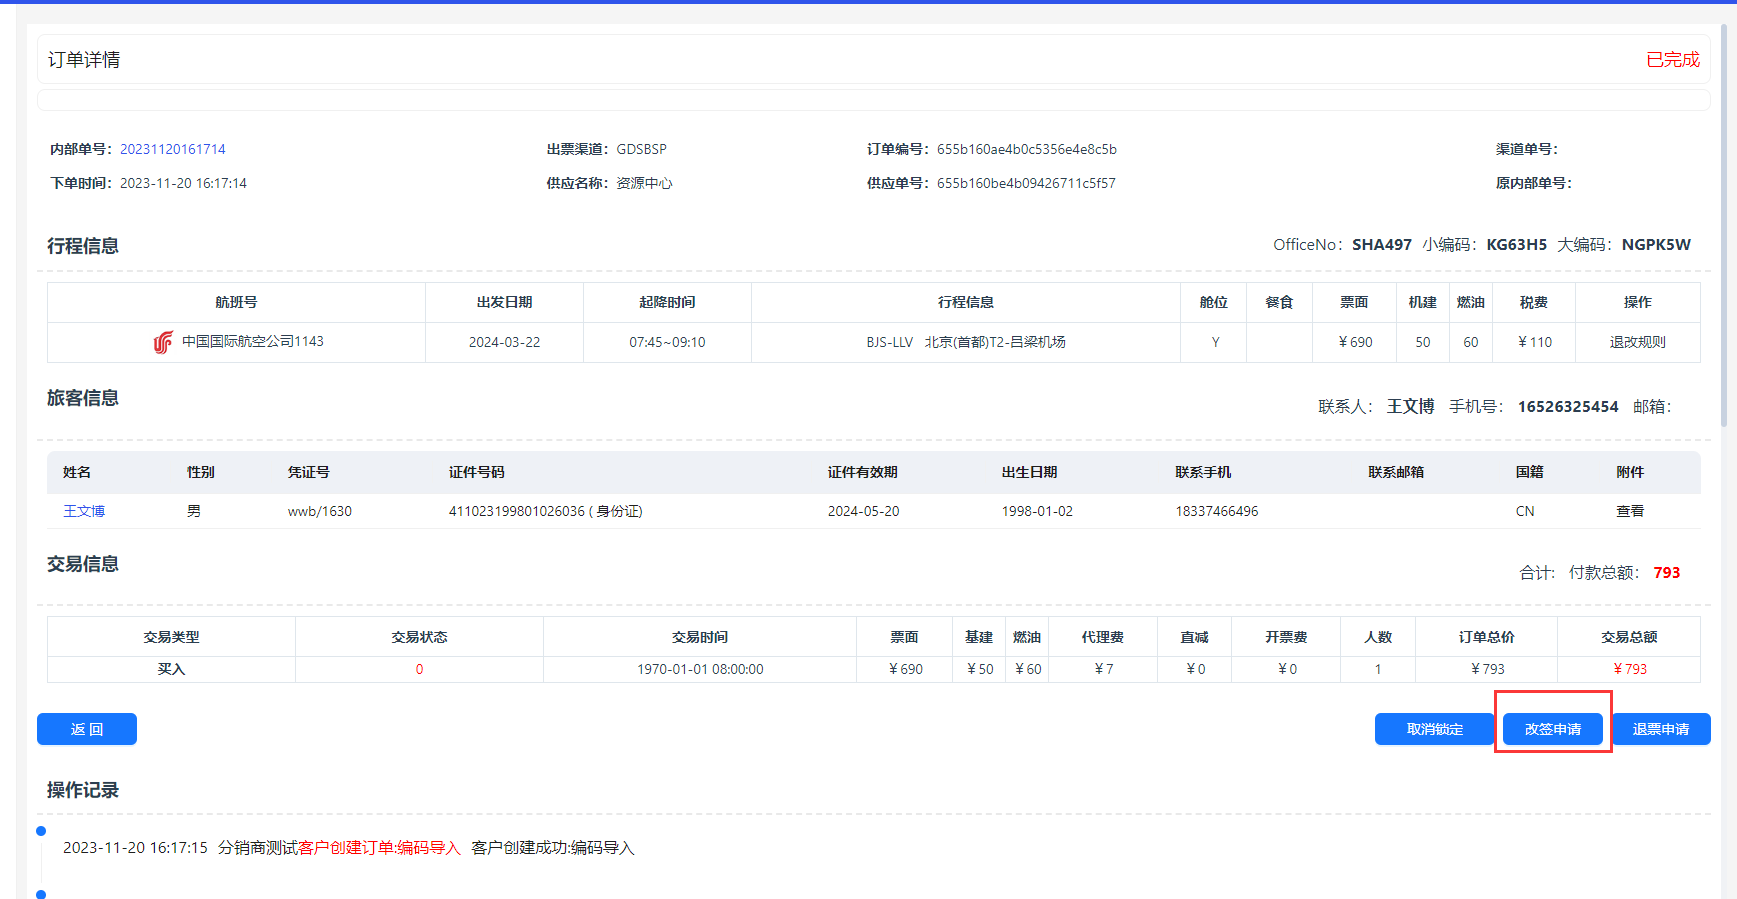Open internal order number 20231120161714

pos(173,149)
